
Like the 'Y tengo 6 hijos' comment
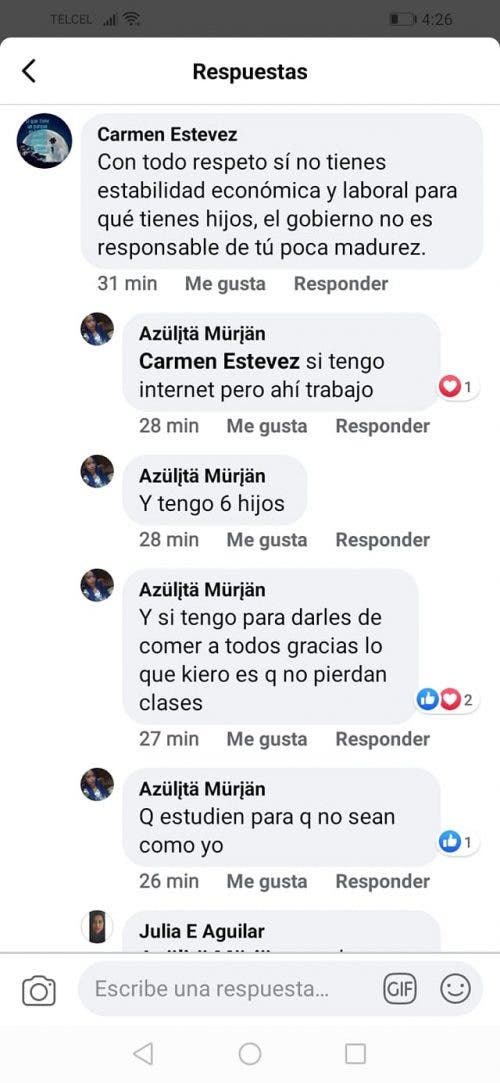[x=267, y=539]
